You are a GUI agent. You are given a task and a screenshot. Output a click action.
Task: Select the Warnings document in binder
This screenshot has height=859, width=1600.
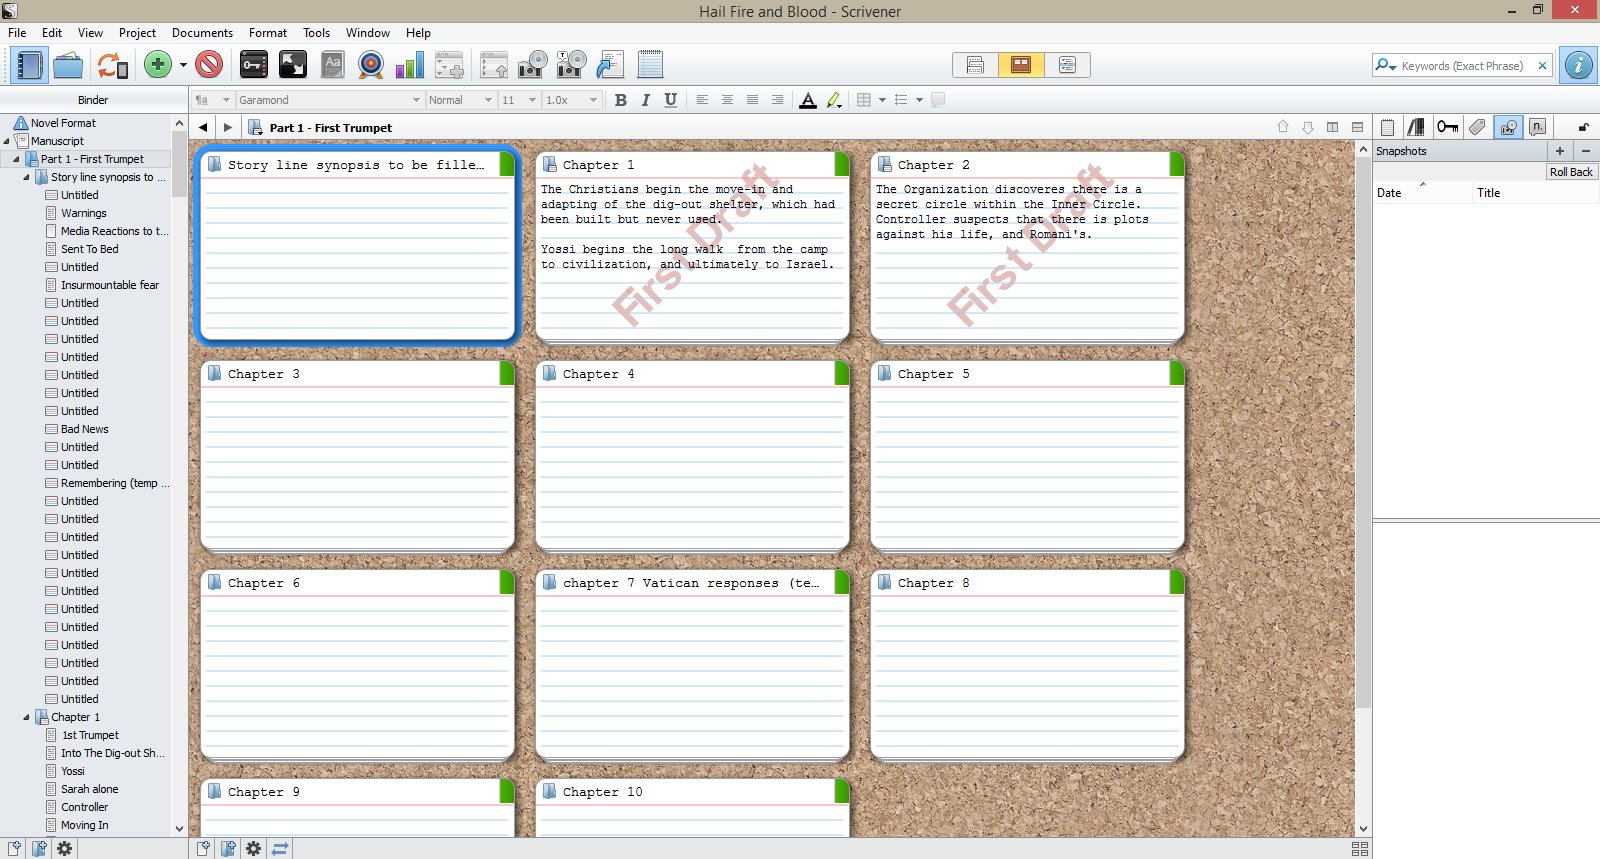coord(83,213)
